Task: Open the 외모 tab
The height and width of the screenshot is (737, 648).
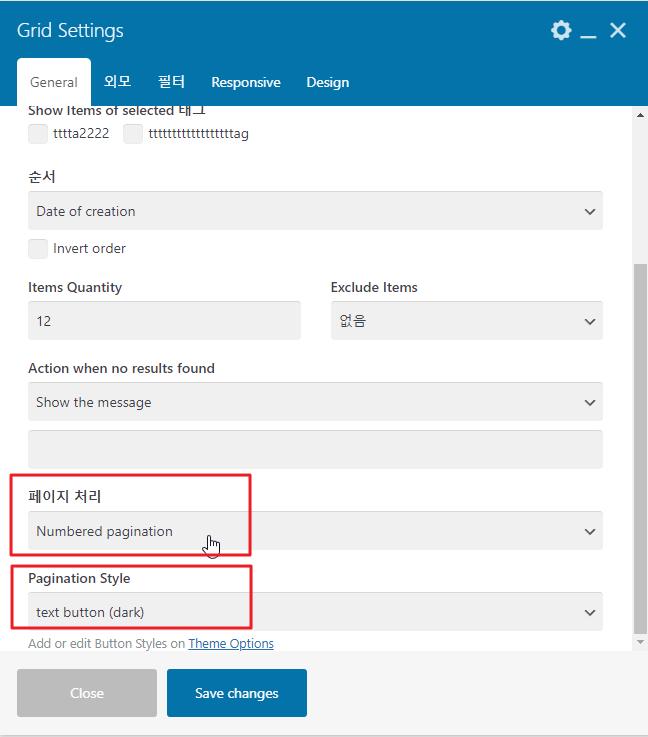Action: click(x=117, y=82)
